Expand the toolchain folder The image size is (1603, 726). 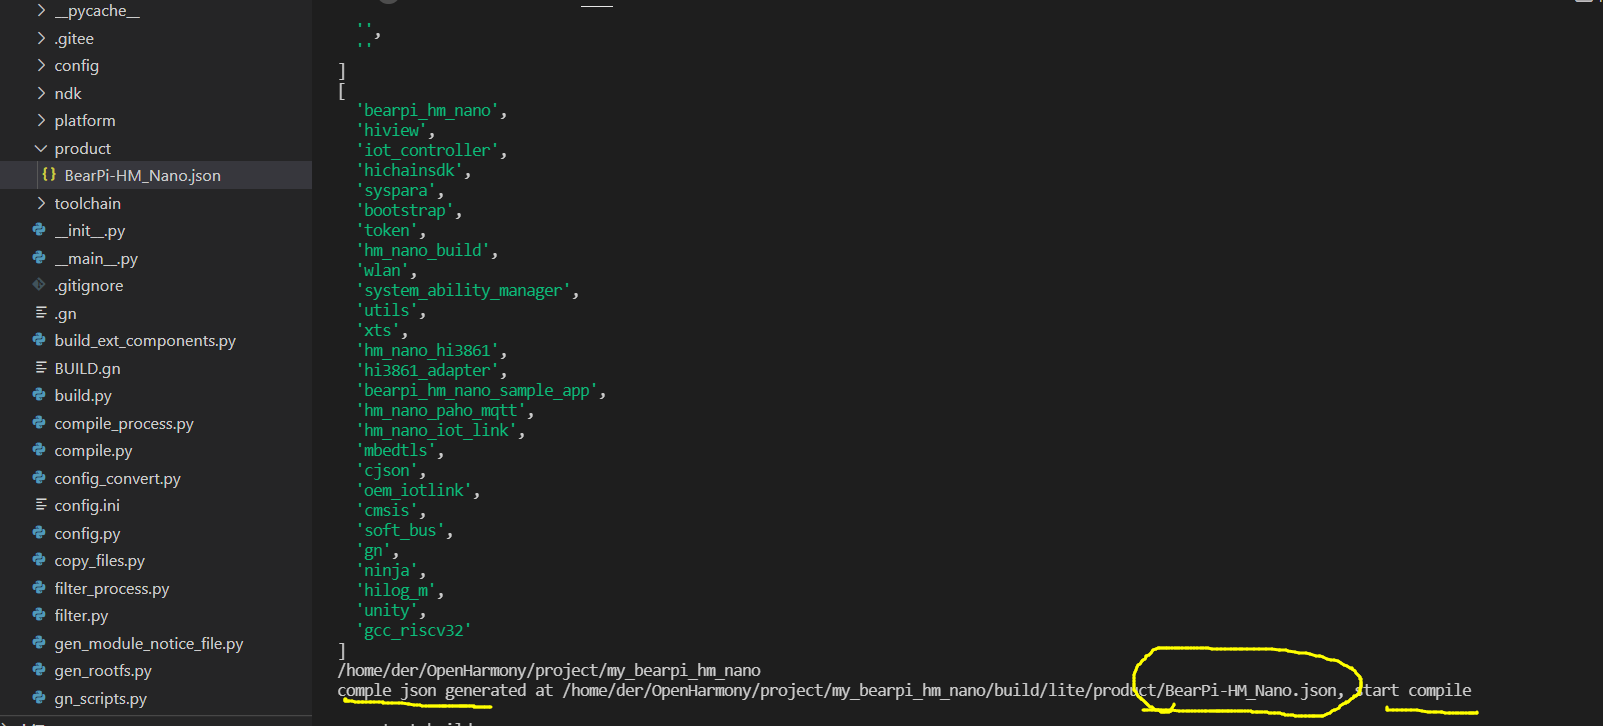[x=41, y=203]
